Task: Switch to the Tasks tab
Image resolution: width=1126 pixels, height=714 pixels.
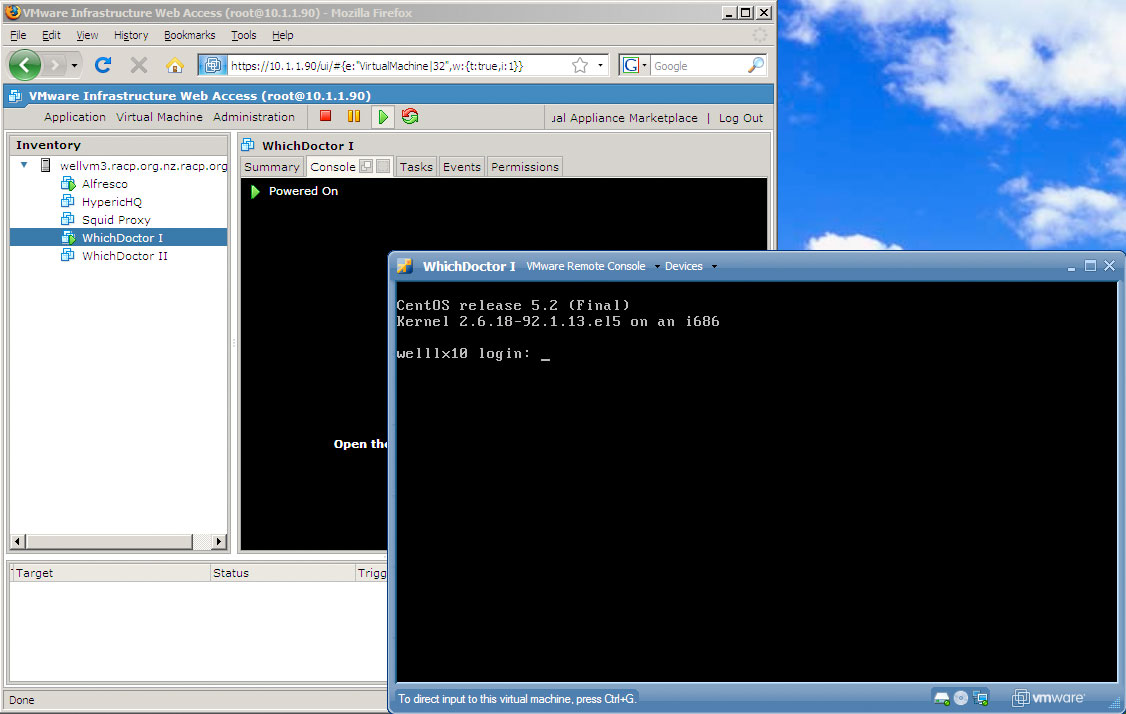Action: click(417, 167)
